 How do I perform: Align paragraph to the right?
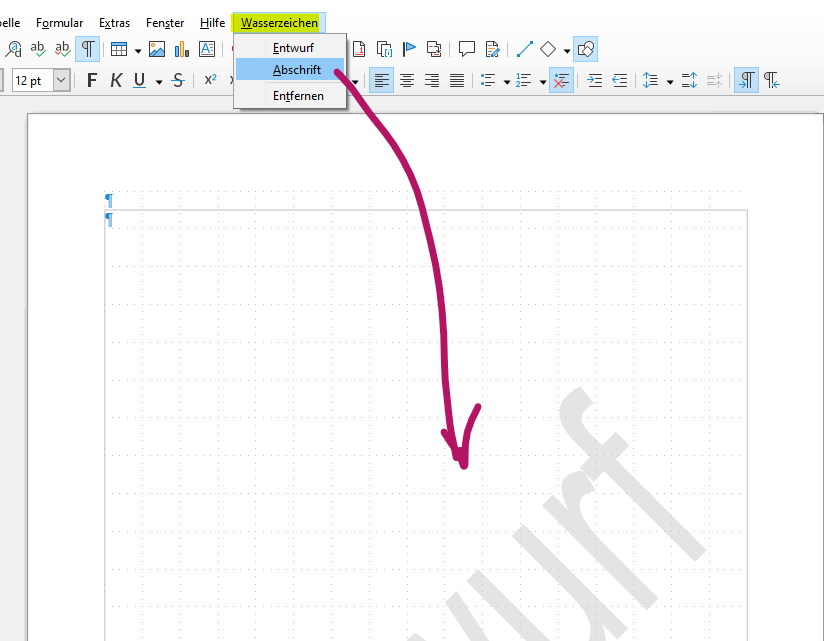click(432, 80)
